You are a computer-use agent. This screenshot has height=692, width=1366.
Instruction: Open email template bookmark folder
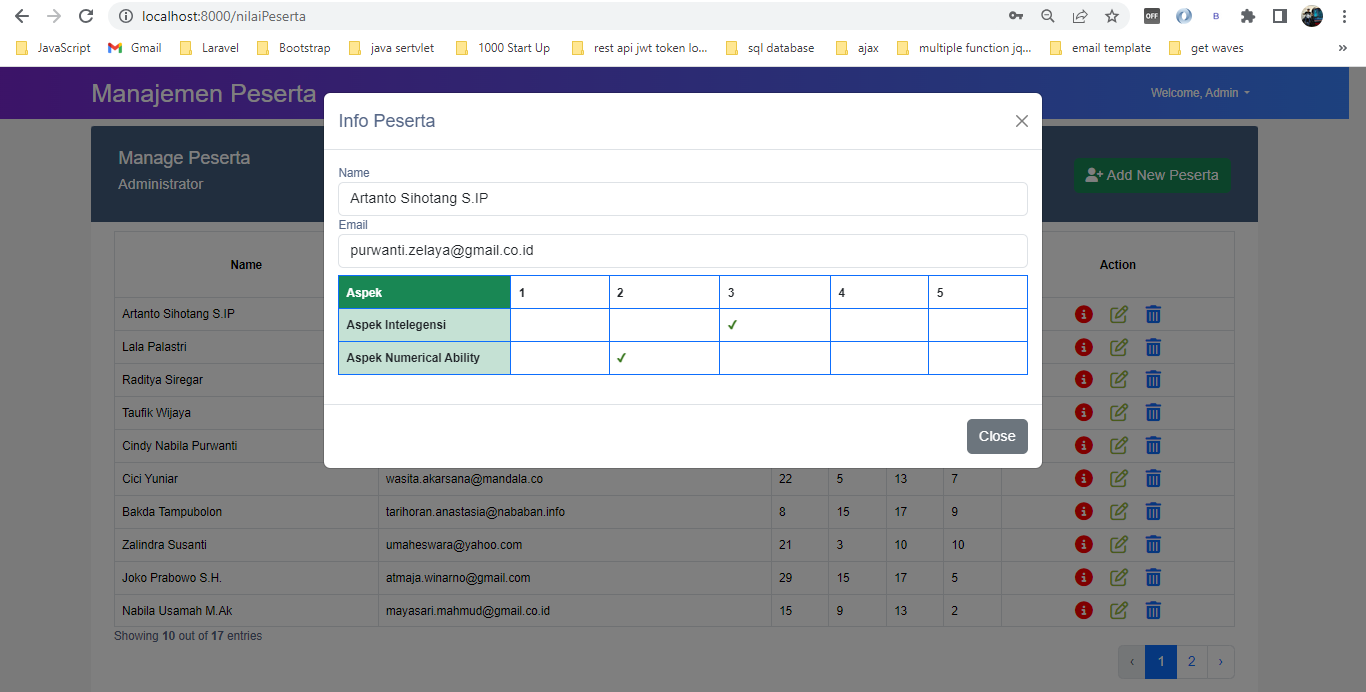click(x=1100, y=48)
